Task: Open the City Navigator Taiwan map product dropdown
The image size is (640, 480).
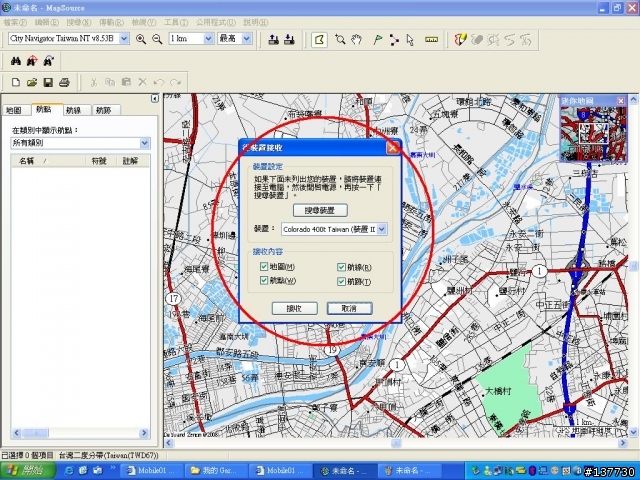Action: click(124, 39)
